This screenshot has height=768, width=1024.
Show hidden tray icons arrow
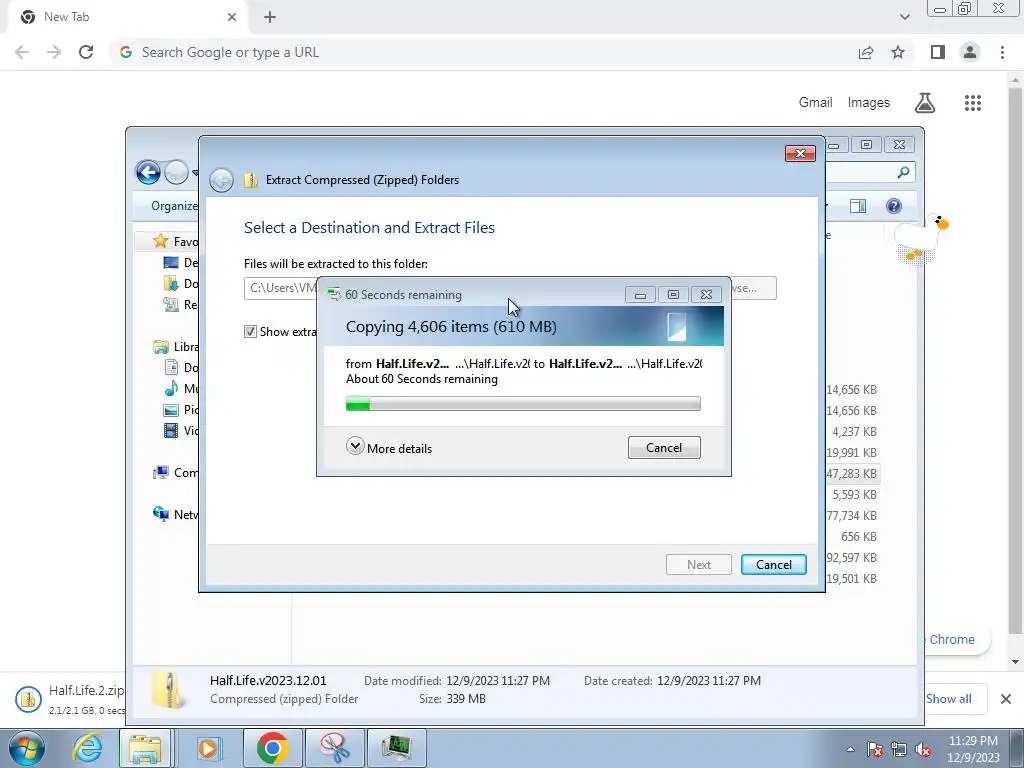click(x=850, y=749)
